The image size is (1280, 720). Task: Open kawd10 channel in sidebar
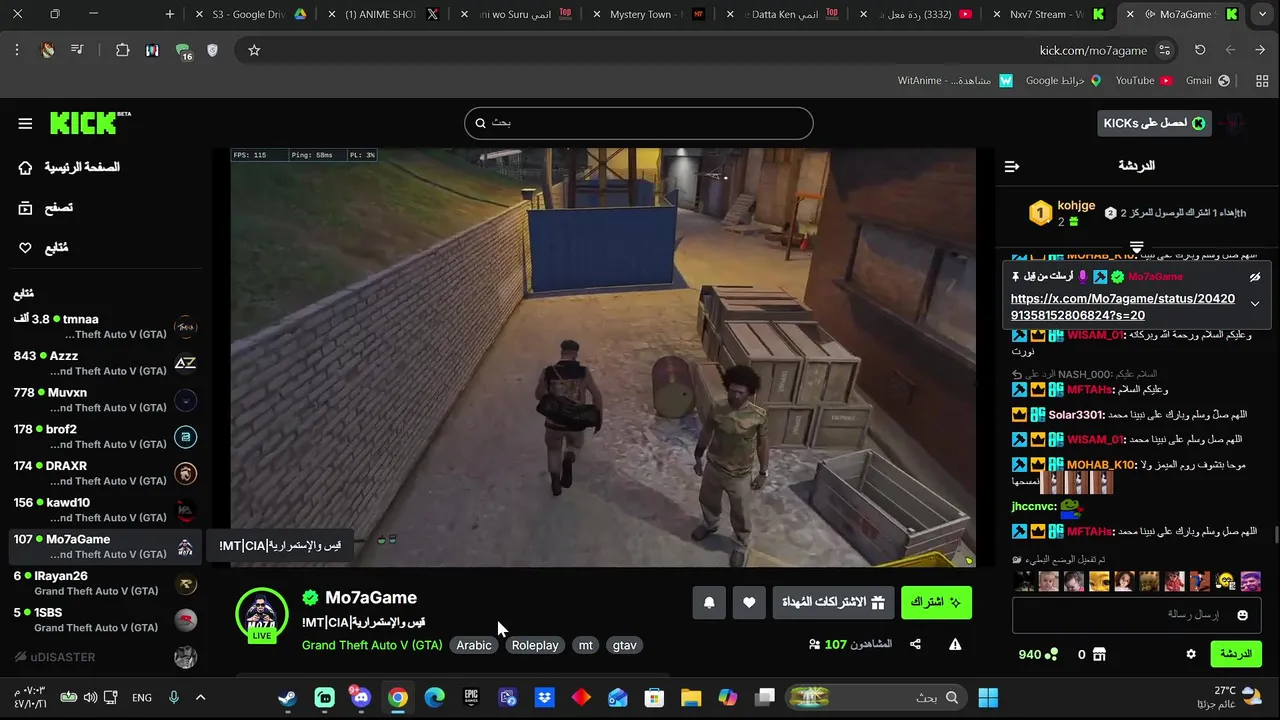105,510
